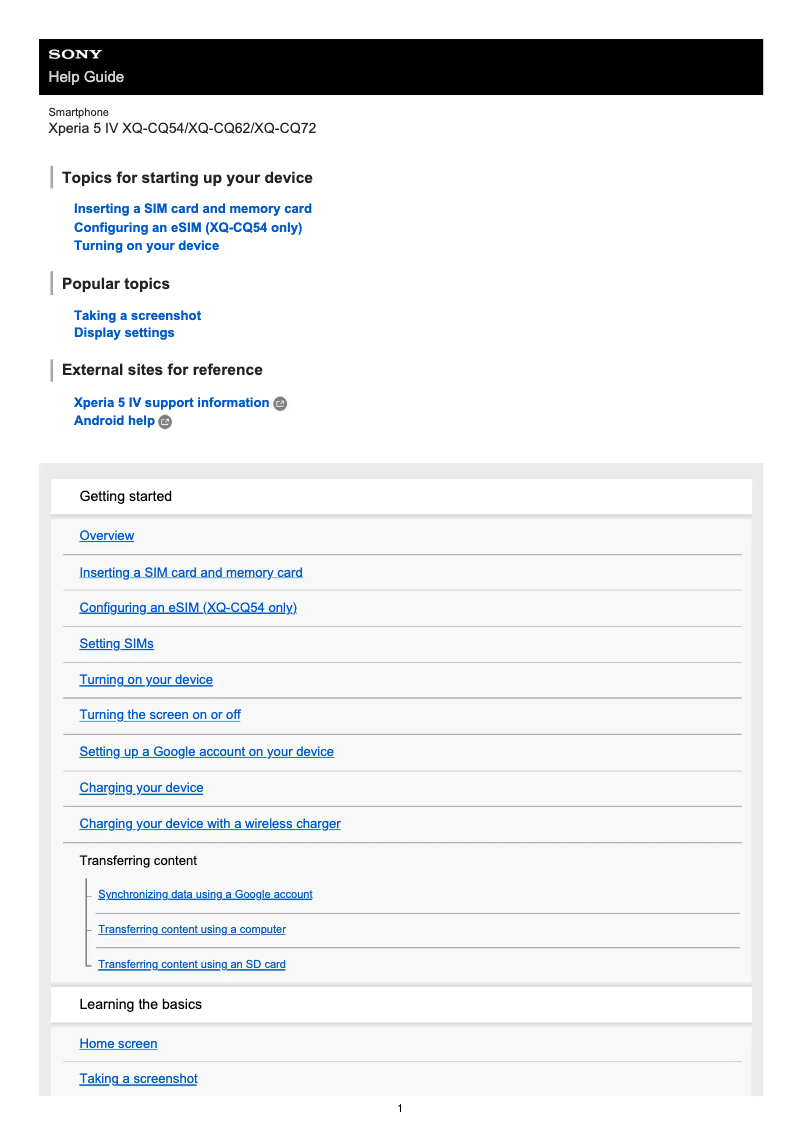Open Transferring content using an SD card
802x1134 pixels.
click(x=192, y=965)
